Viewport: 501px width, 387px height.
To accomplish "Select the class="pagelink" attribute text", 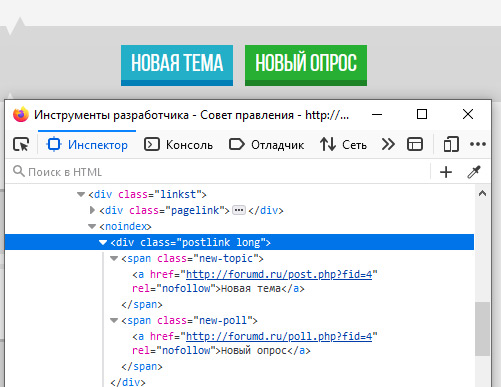I will pyautogui.click(x=177, y=210).
